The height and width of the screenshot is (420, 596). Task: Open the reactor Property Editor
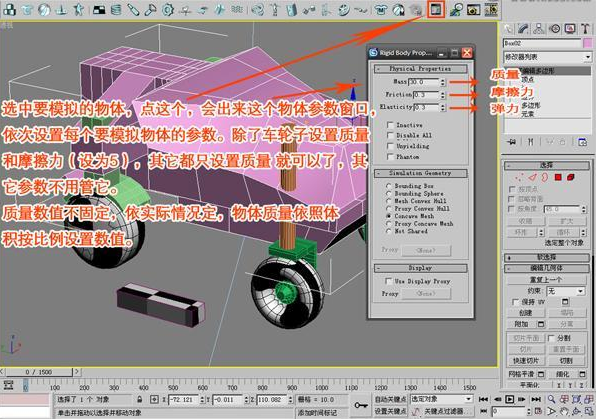[436, 9]
